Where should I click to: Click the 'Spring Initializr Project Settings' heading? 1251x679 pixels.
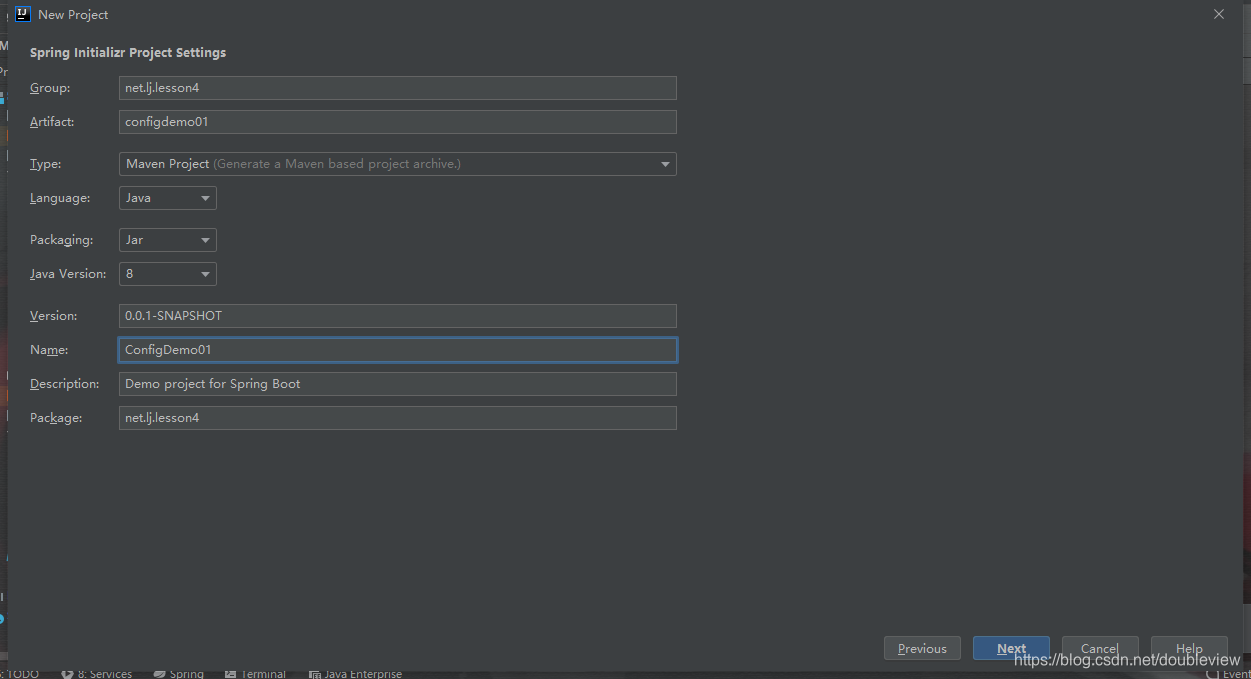(128, 52)
